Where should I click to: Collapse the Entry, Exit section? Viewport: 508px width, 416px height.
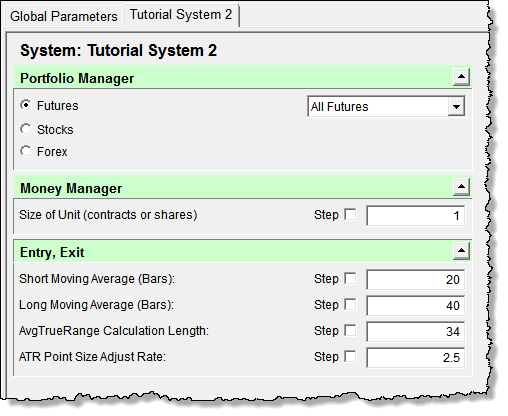point(461,251)
